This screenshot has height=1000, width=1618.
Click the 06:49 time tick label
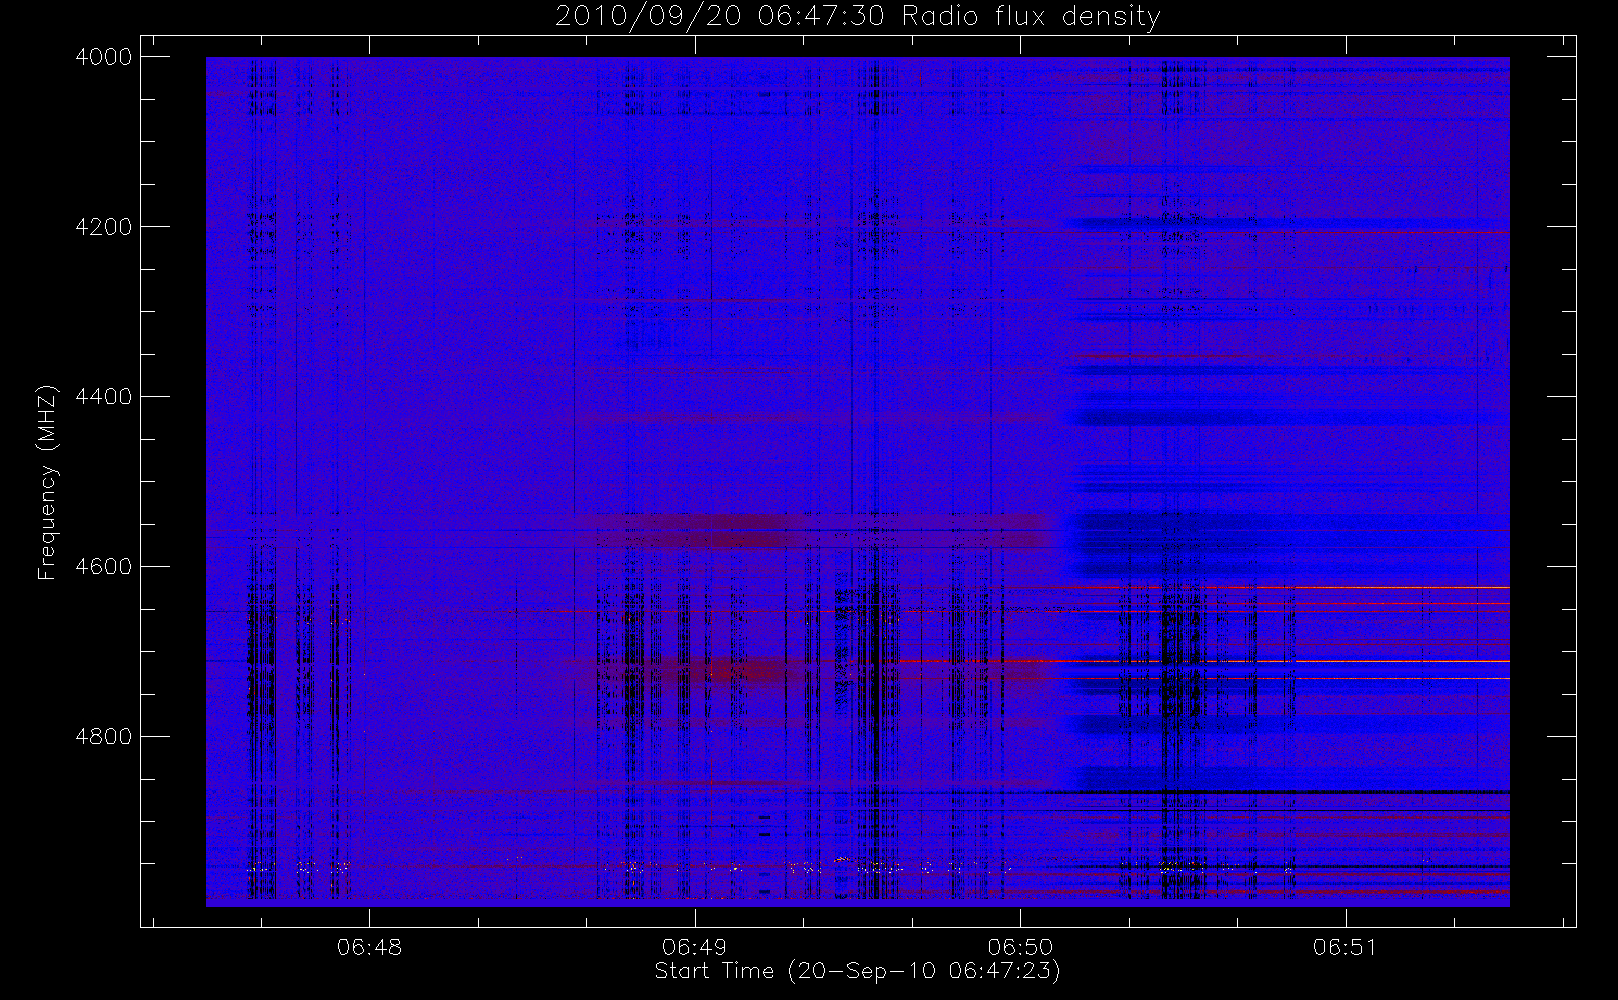[x=694, y=947]
